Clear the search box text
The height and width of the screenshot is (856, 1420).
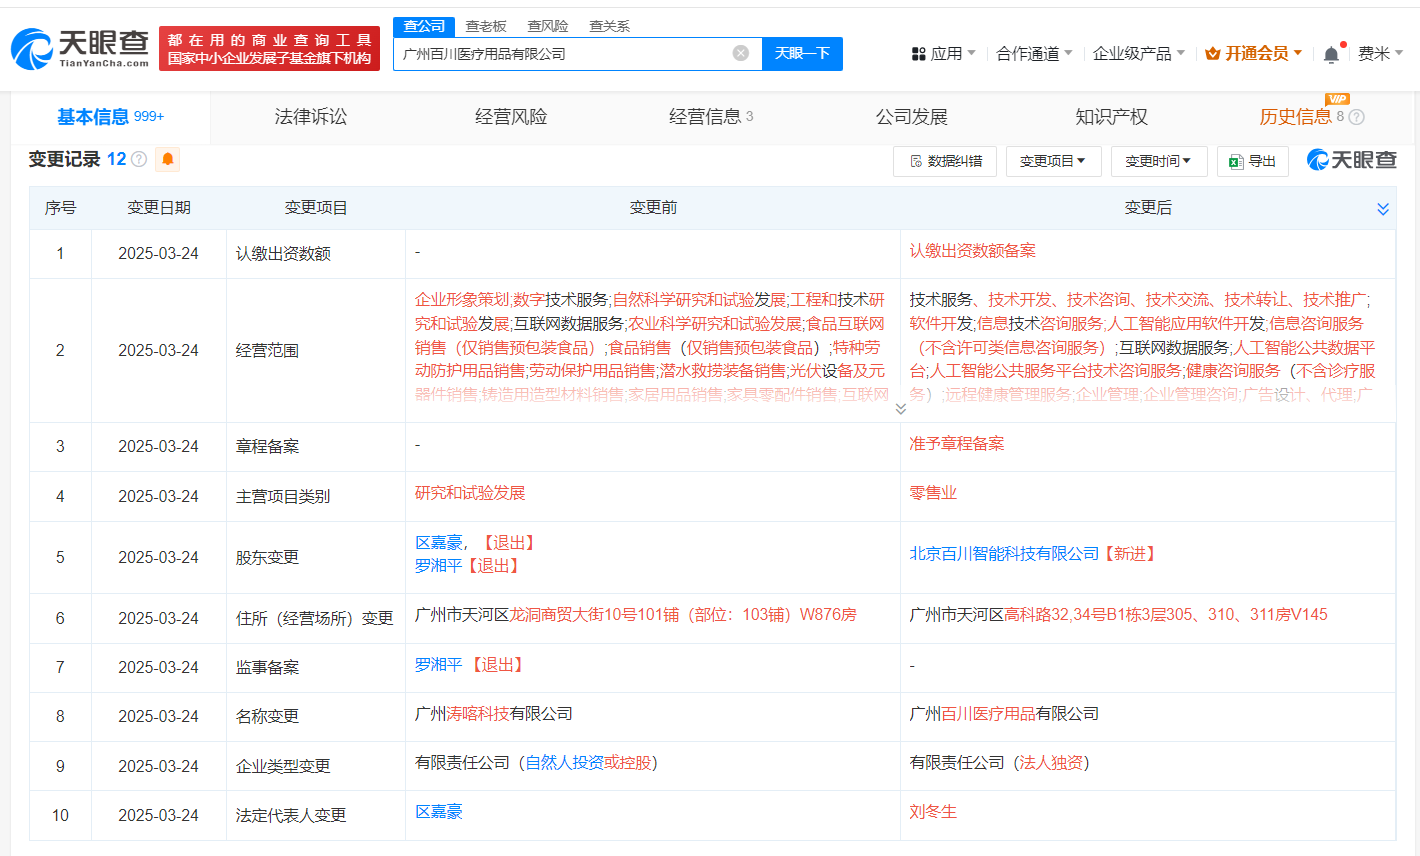pos(741,53)
